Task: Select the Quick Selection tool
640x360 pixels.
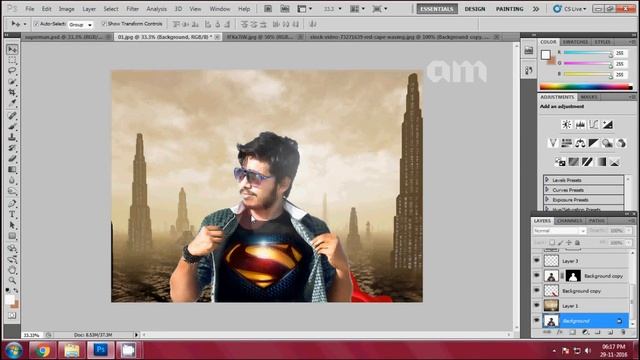Action: click(12, 82)
